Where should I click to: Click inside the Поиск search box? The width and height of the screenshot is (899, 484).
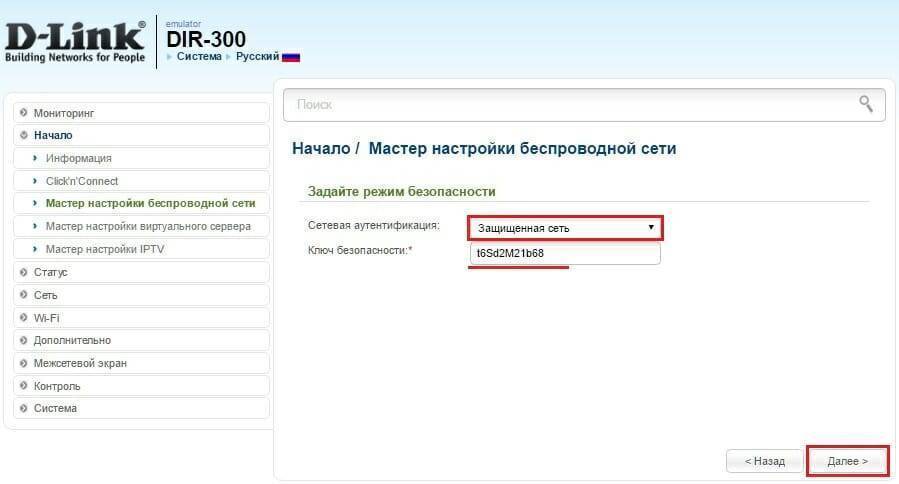tap(570, 104)
